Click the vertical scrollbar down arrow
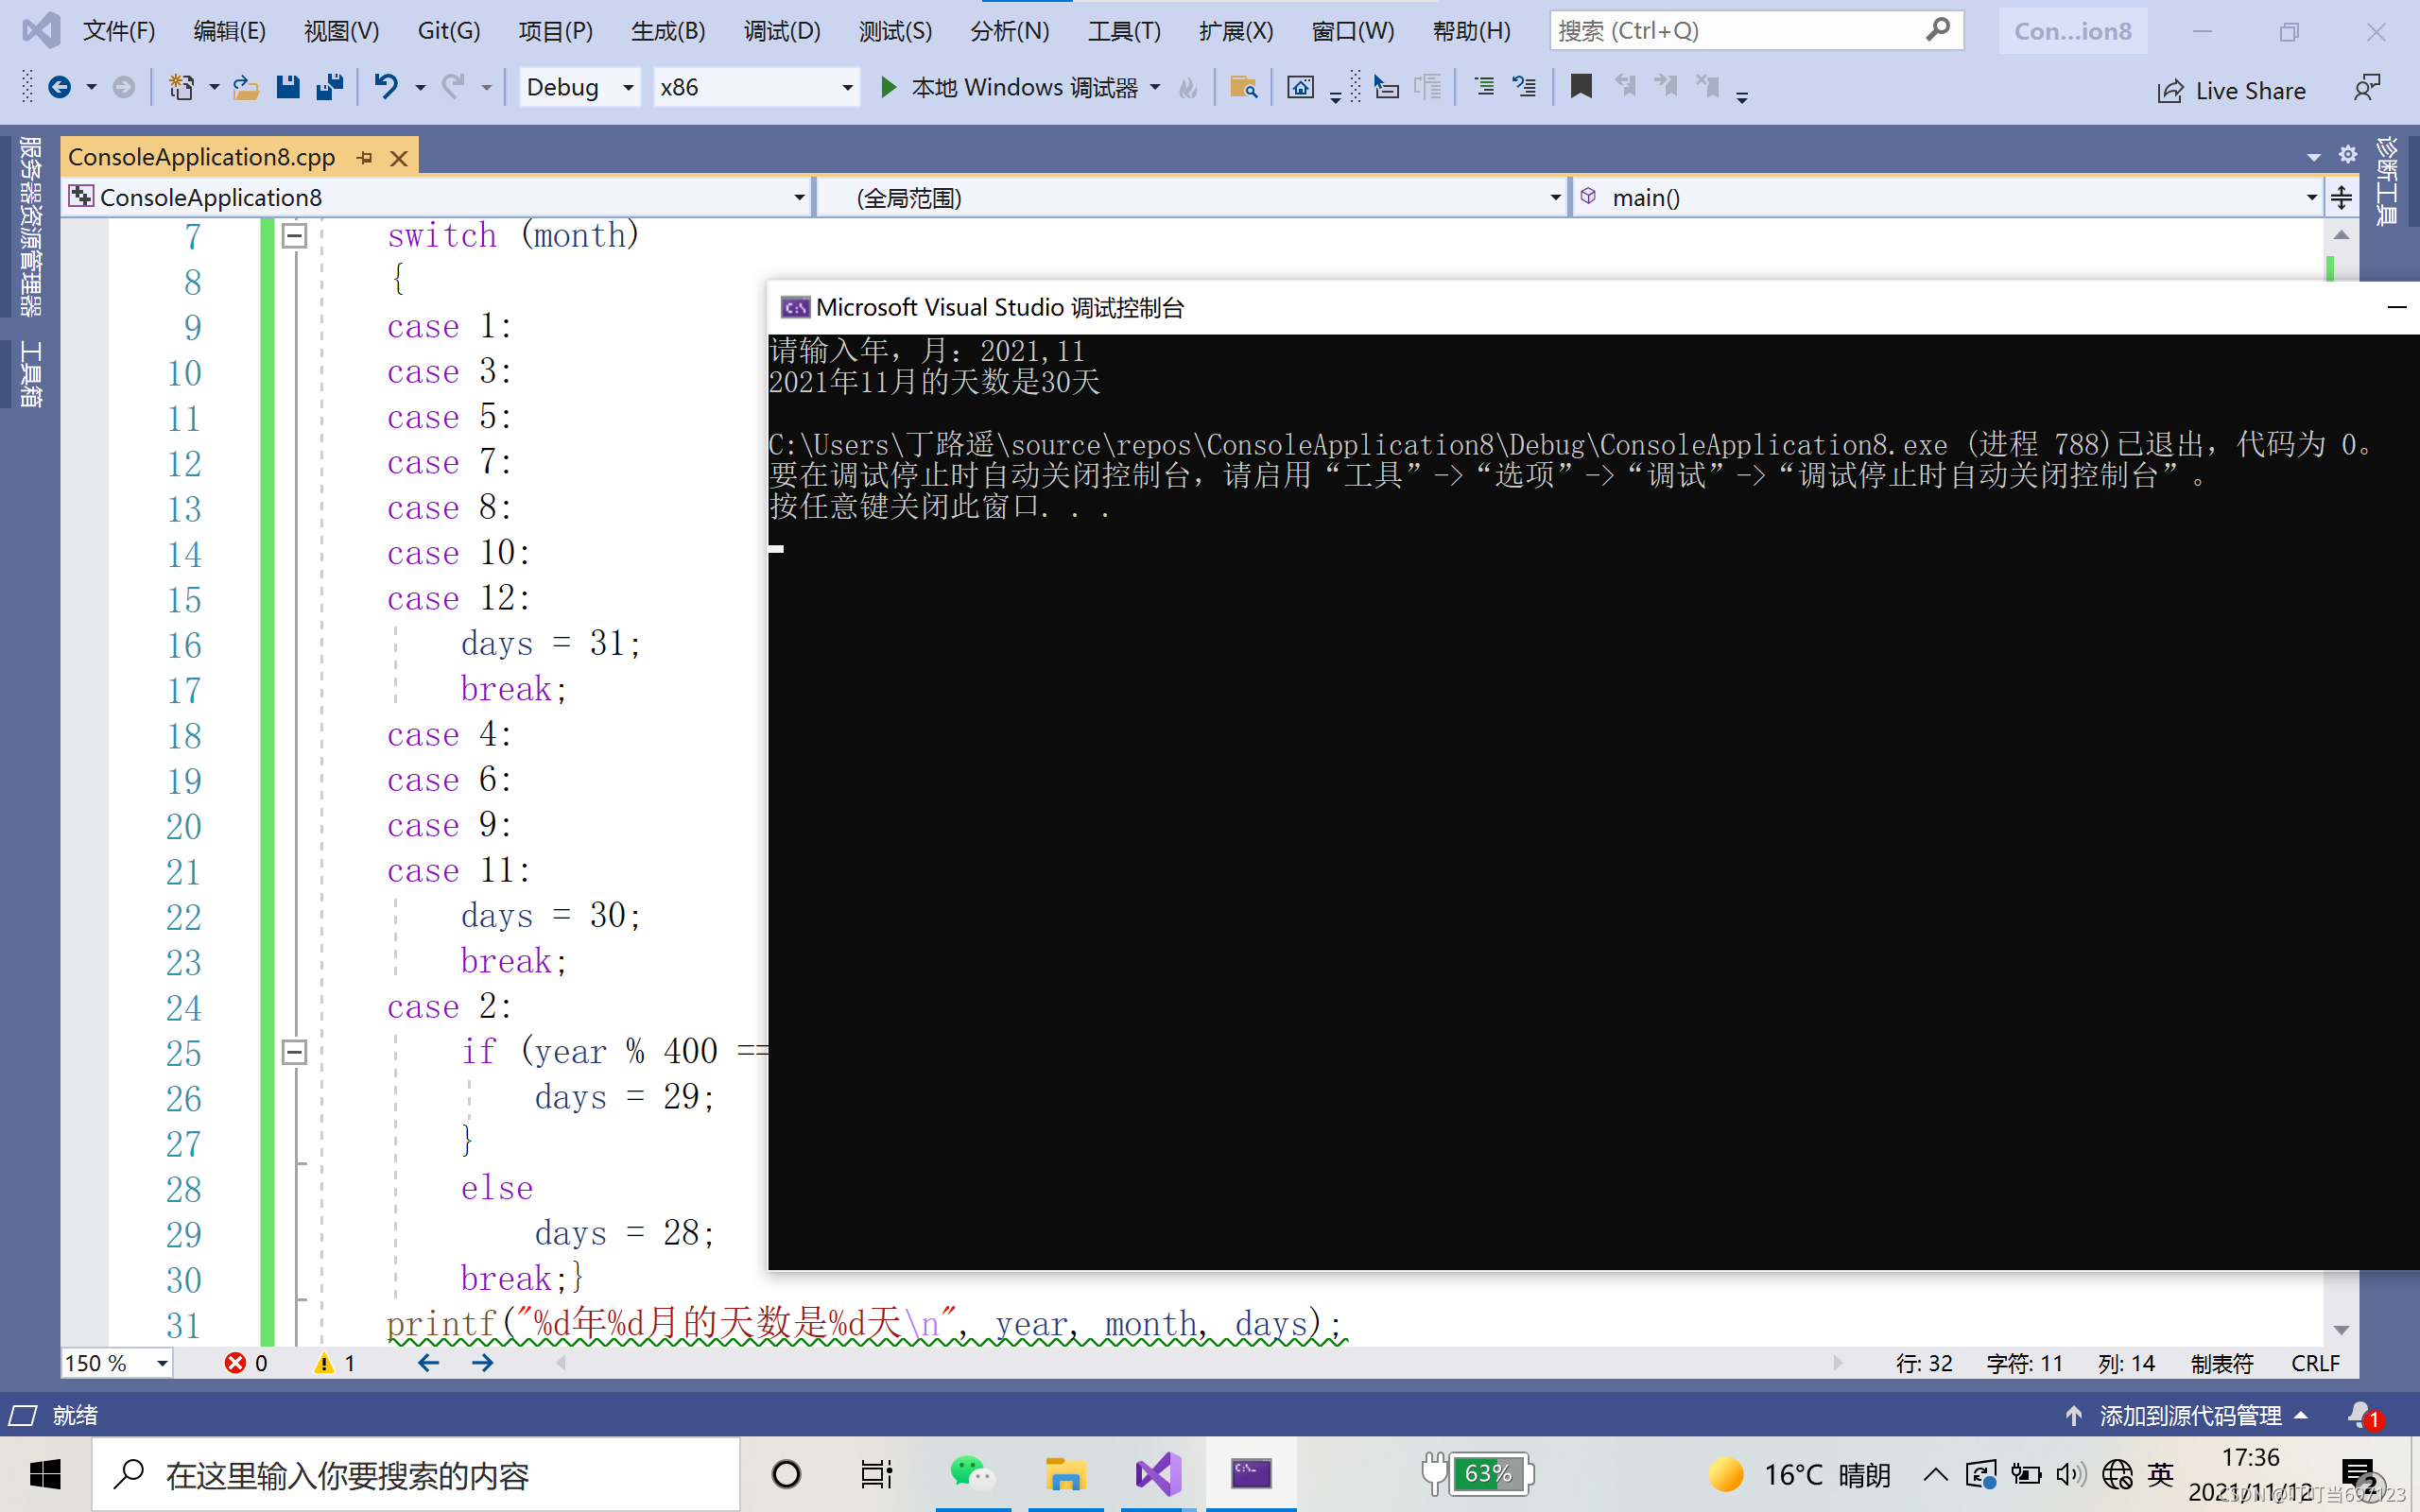This screenshot has height=1512, width=2420. coord(2341,1330)
